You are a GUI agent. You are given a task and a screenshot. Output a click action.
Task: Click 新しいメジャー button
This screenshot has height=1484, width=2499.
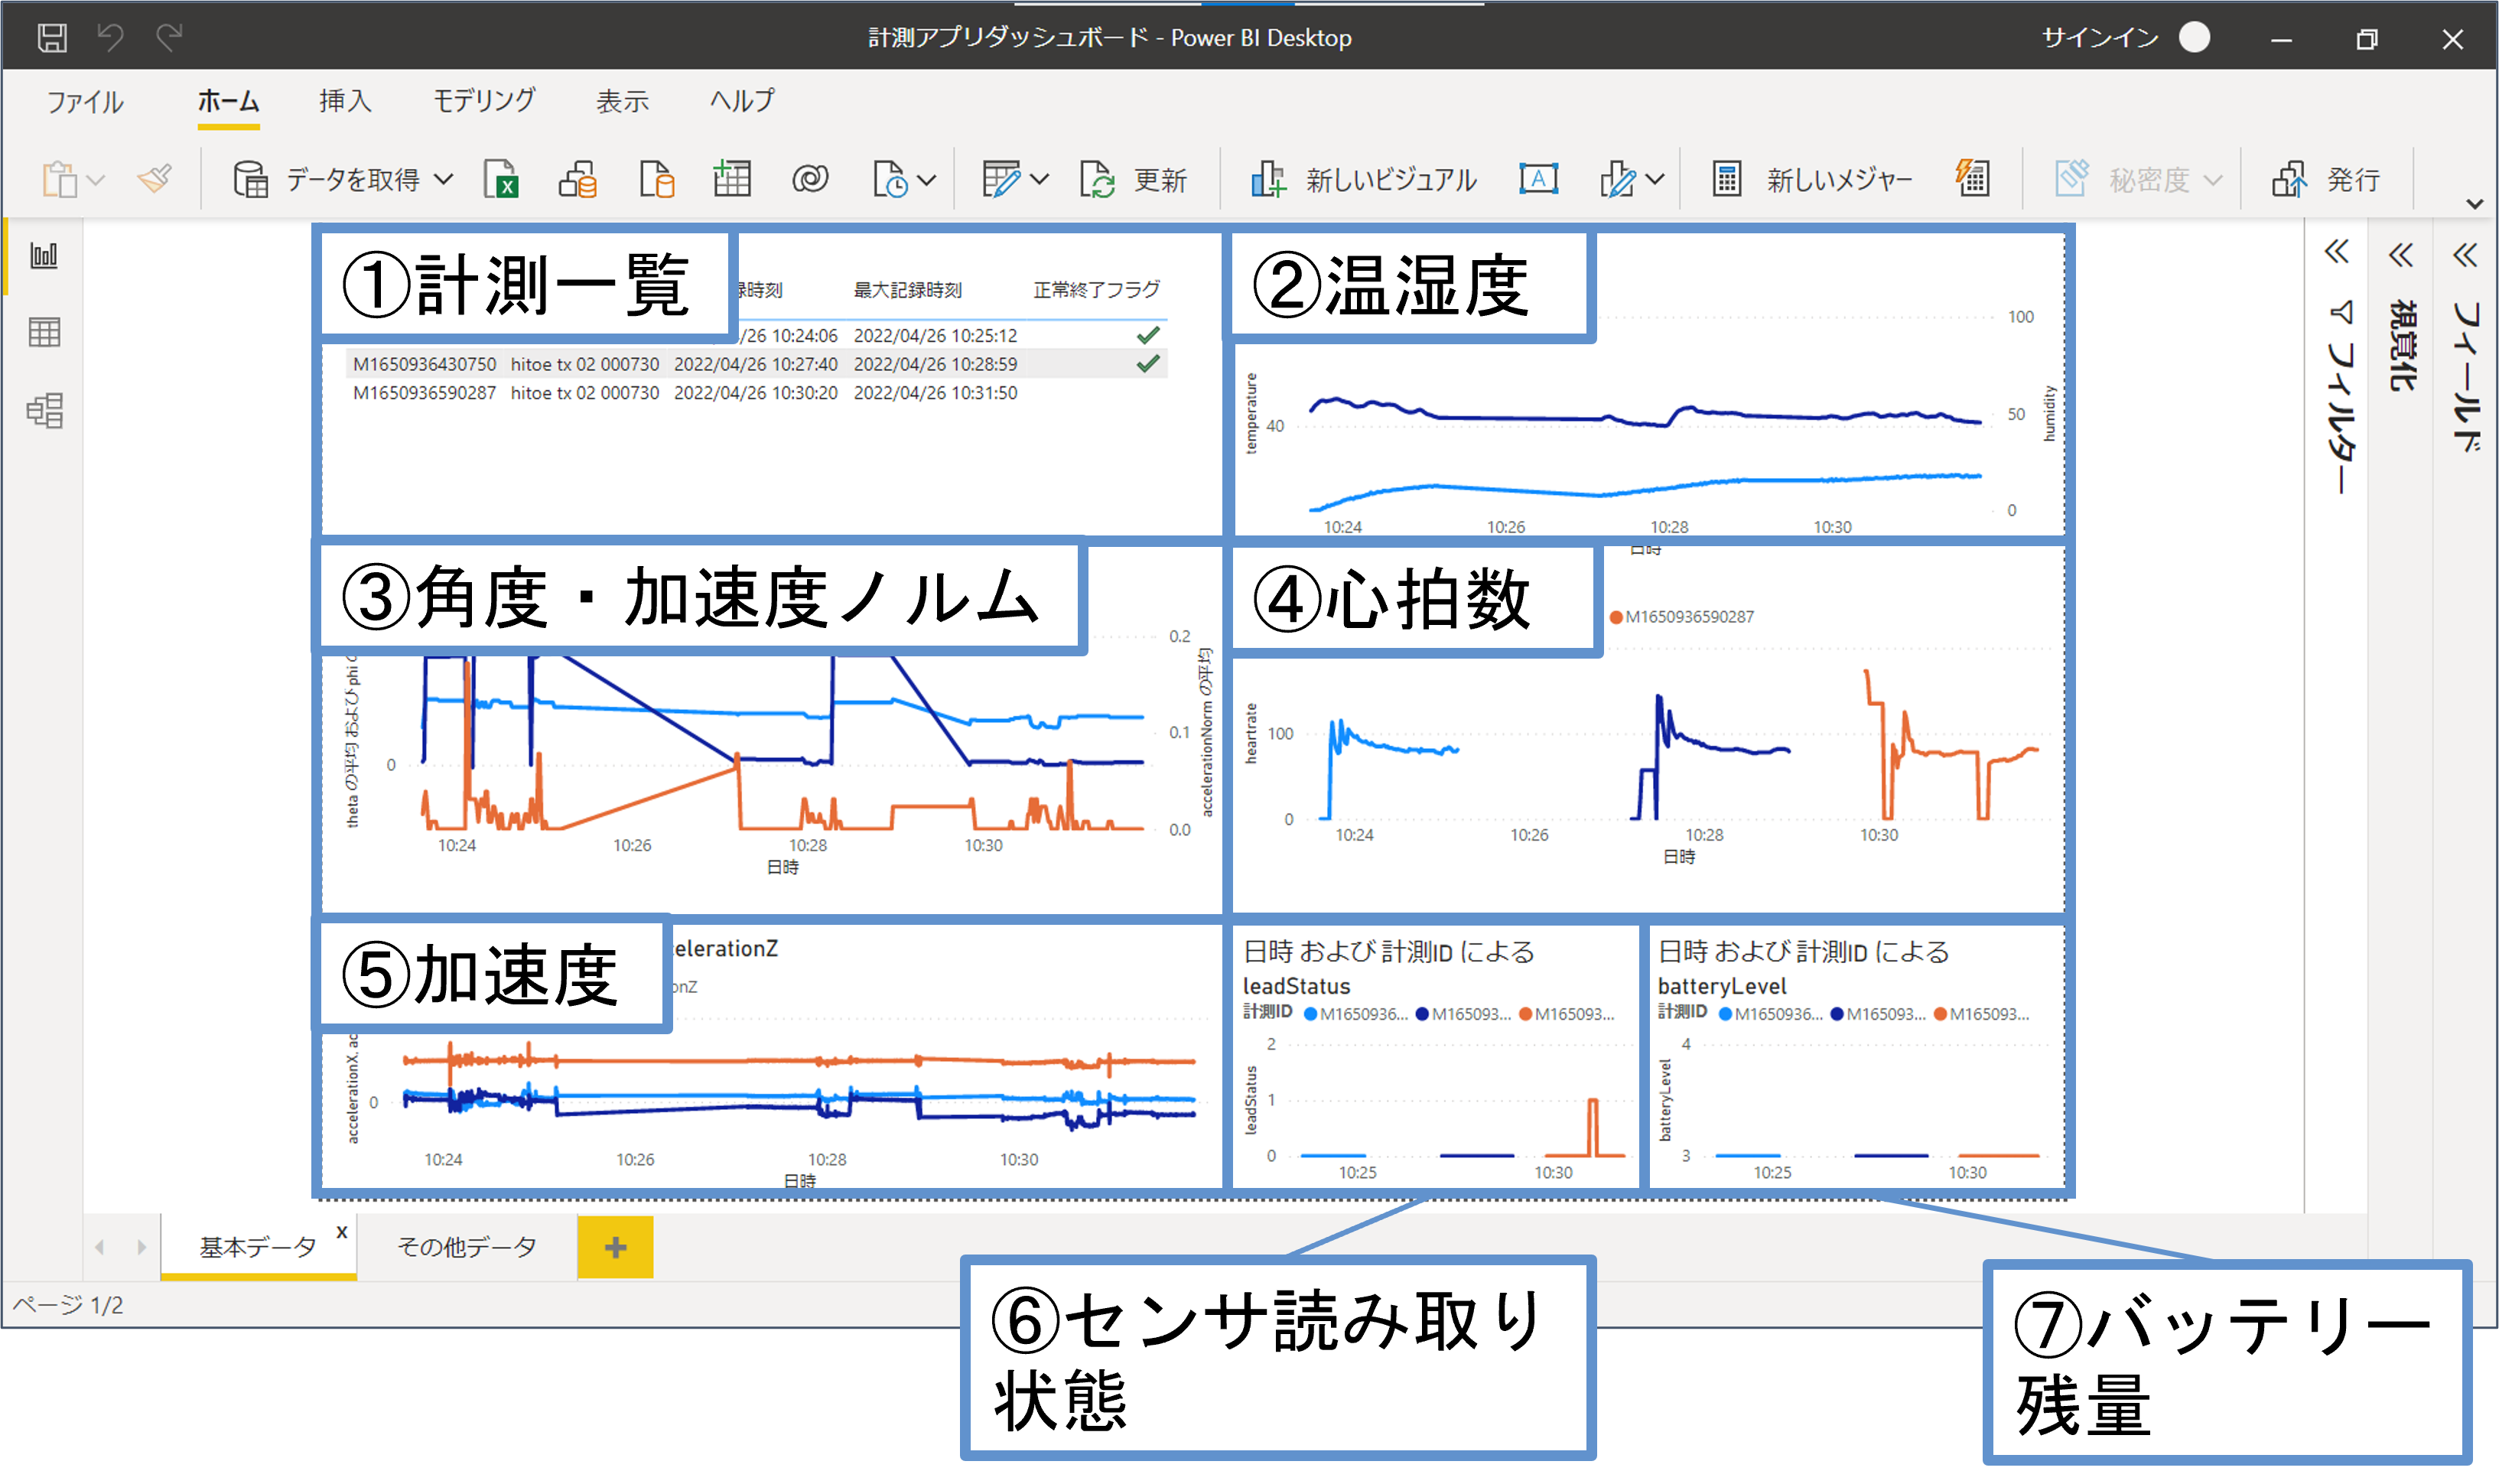(1812, 180)
